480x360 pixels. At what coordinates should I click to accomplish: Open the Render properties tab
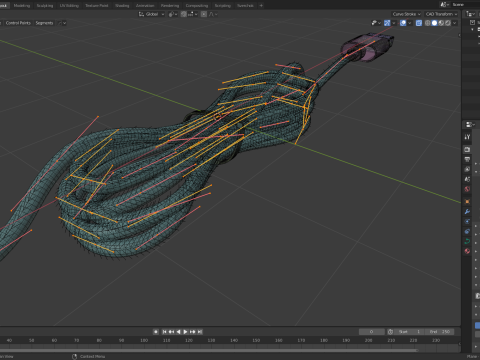click(467, 149)
